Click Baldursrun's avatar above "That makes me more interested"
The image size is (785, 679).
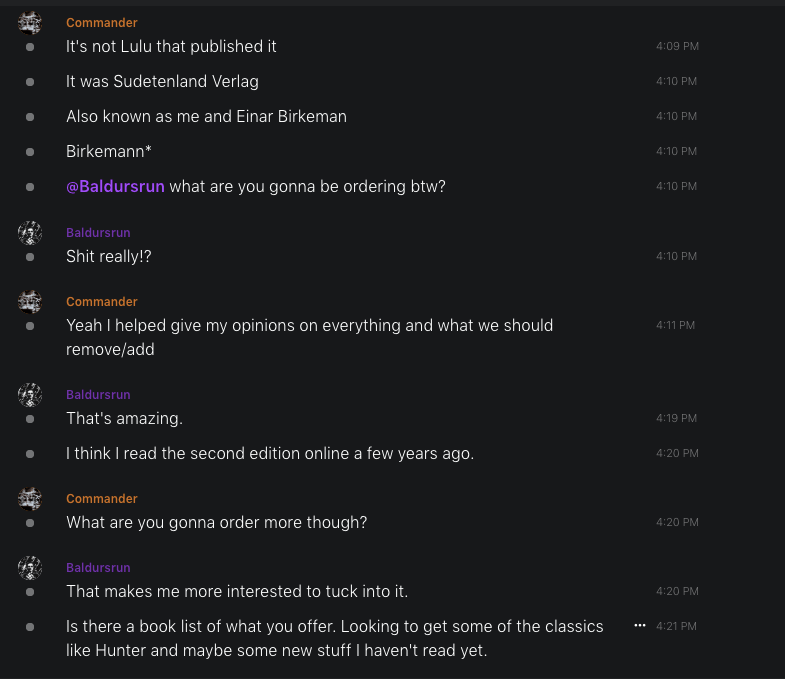coord(30,569)
